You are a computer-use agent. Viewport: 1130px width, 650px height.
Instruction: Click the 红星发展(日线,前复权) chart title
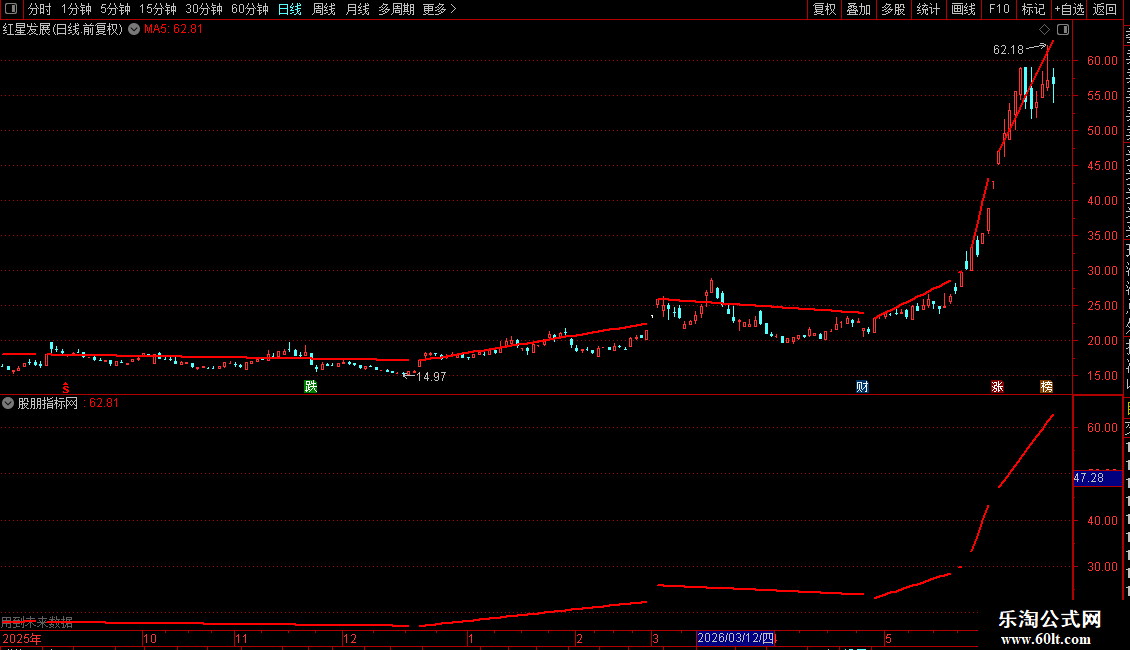tap(63, 30)
